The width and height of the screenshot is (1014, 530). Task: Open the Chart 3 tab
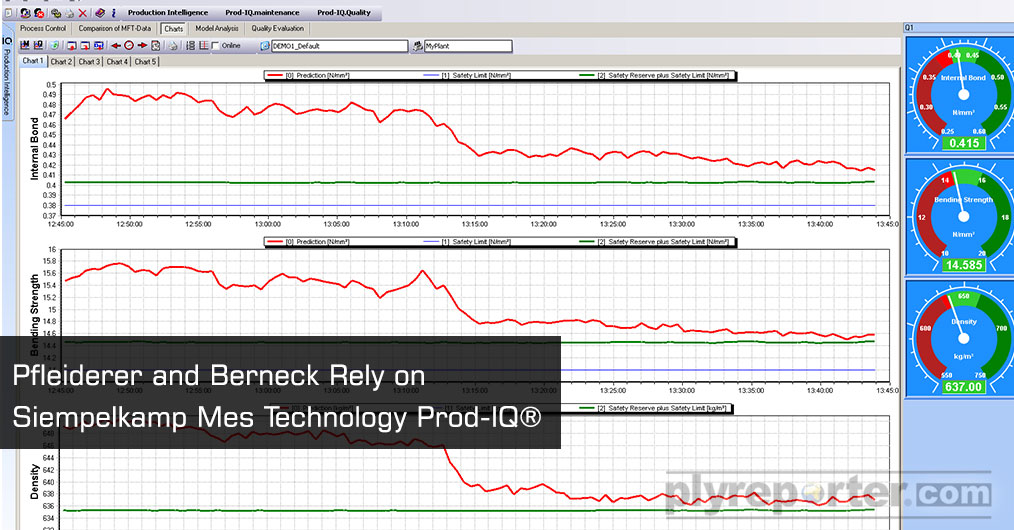point(89,61)
